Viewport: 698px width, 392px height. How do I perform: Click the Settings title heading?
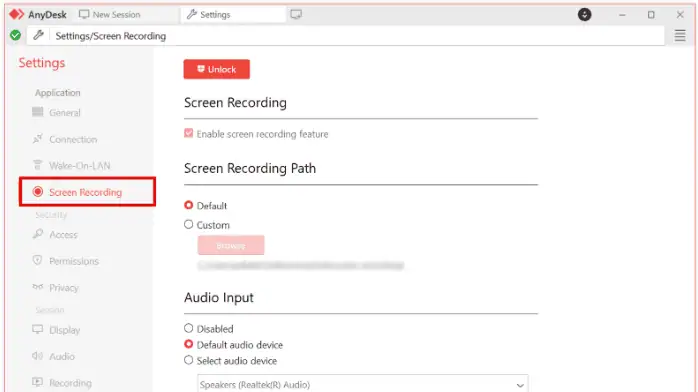pos(42,63)
